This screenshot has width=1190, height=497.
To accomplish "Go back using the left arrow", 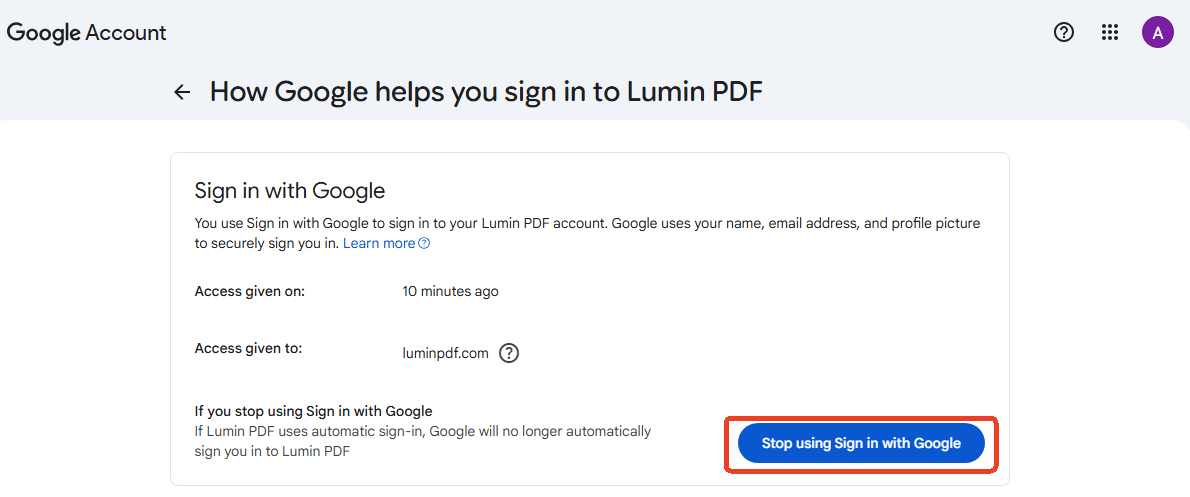I will (x=181, y=92).
